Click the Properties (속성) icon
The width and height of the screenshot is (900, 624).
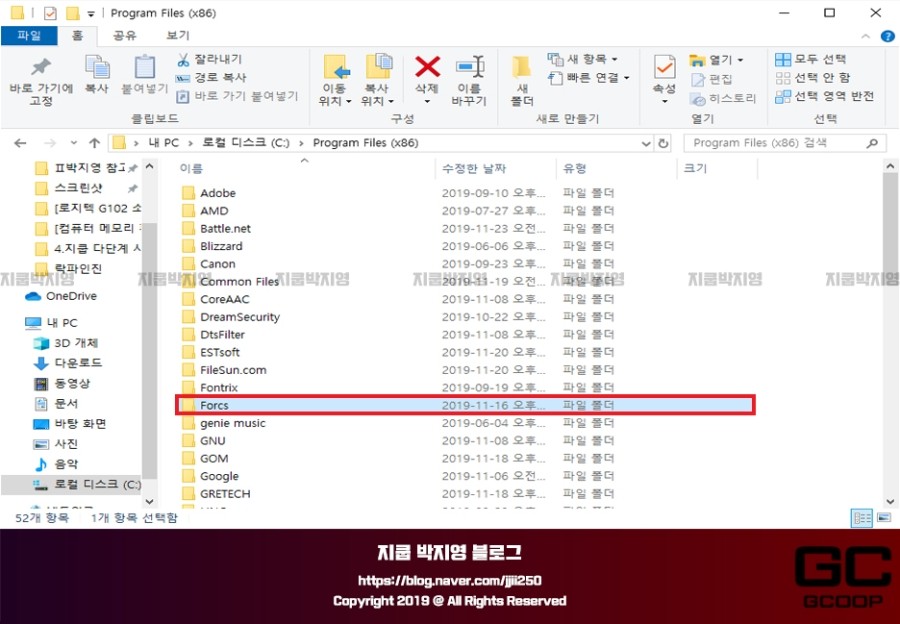(663, 68)
